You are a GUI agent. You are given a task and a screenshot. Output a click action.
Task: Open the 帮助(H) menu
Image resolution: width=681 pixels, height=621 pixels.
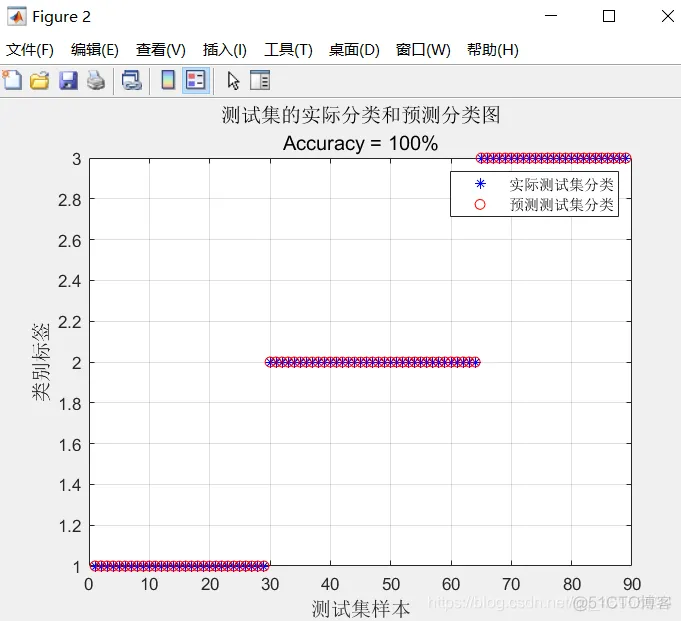point(493,50)
